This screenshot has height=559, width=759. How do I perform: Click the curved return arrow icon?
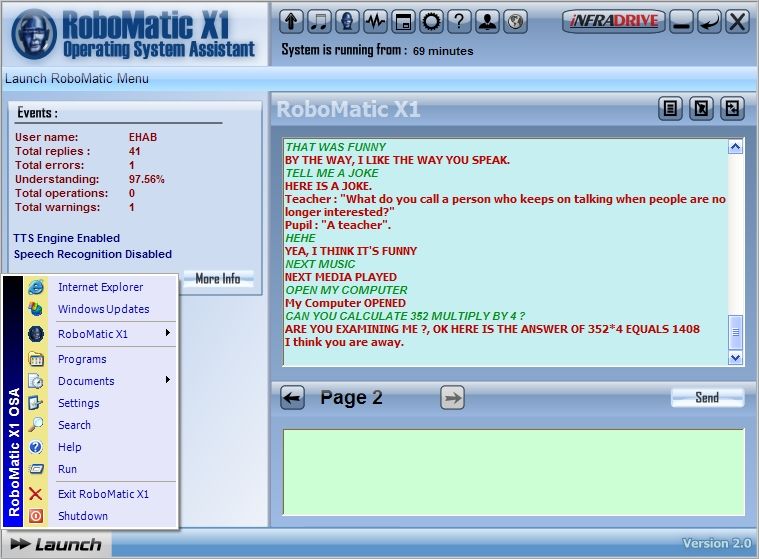[x=709, y=22]
